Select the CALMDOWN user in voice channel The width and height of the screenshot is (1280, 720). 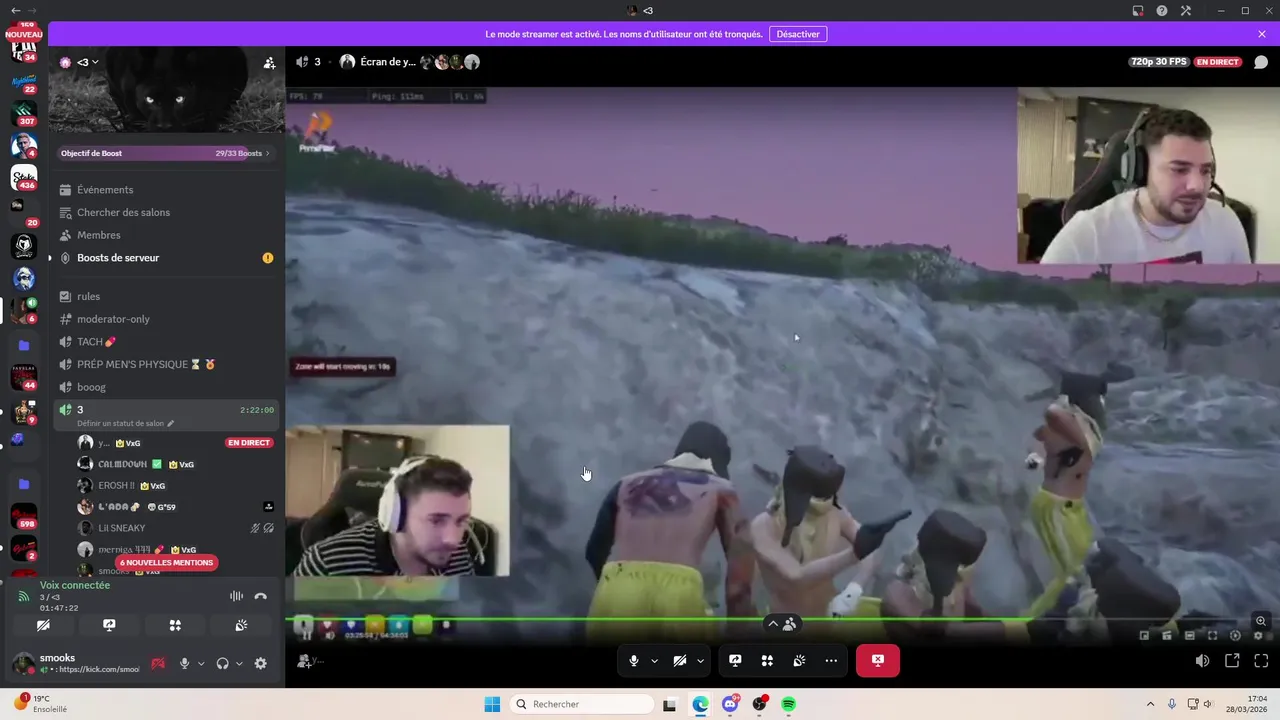(x=176, y=464)
